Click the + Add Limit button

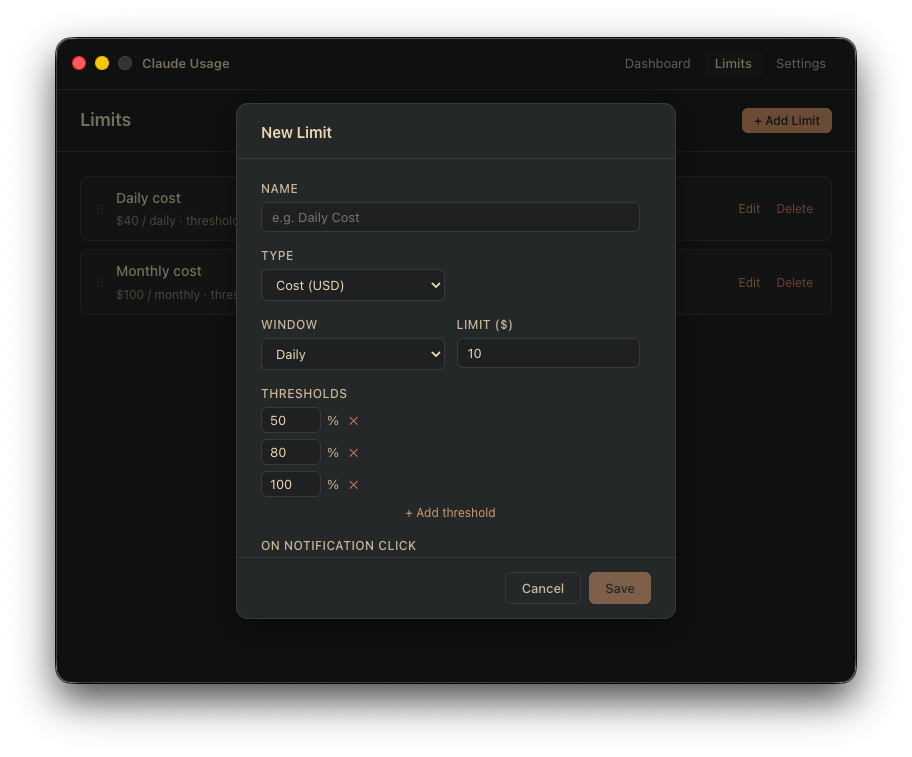pos(786,120)
